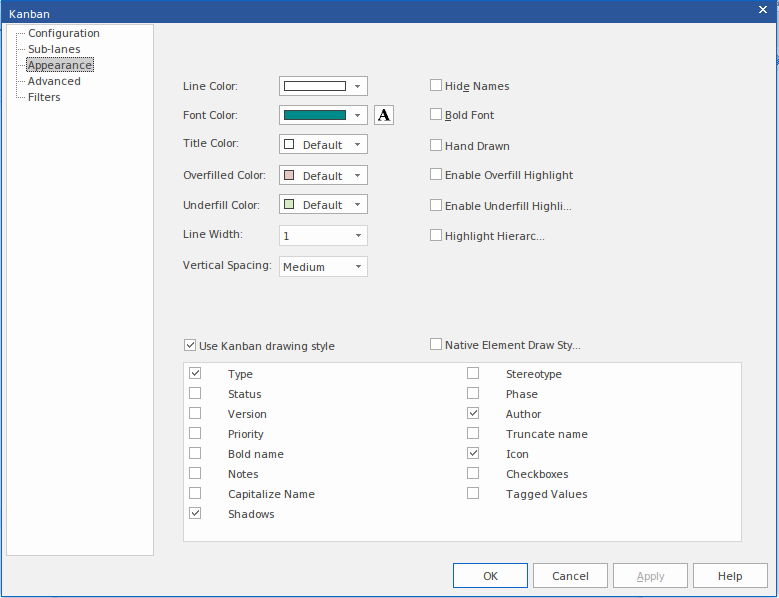The height and width of the screenshot is (598, 779).
Task: Open the Line Width dropdown
Action: [323, 235]
